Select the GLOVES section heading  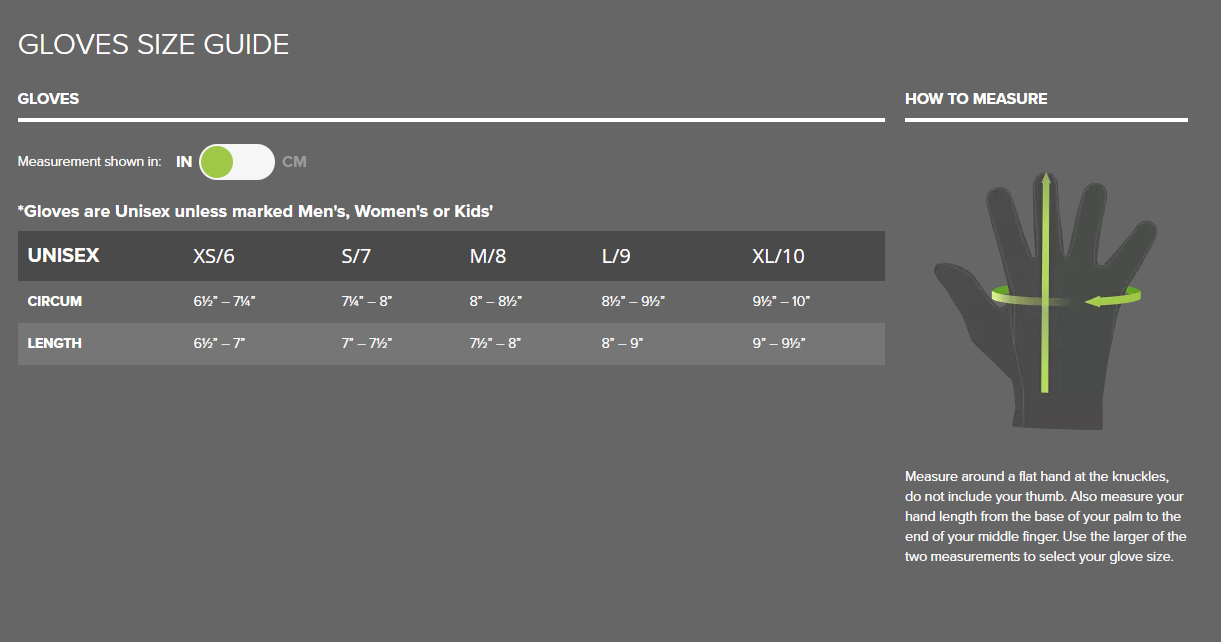48,99
